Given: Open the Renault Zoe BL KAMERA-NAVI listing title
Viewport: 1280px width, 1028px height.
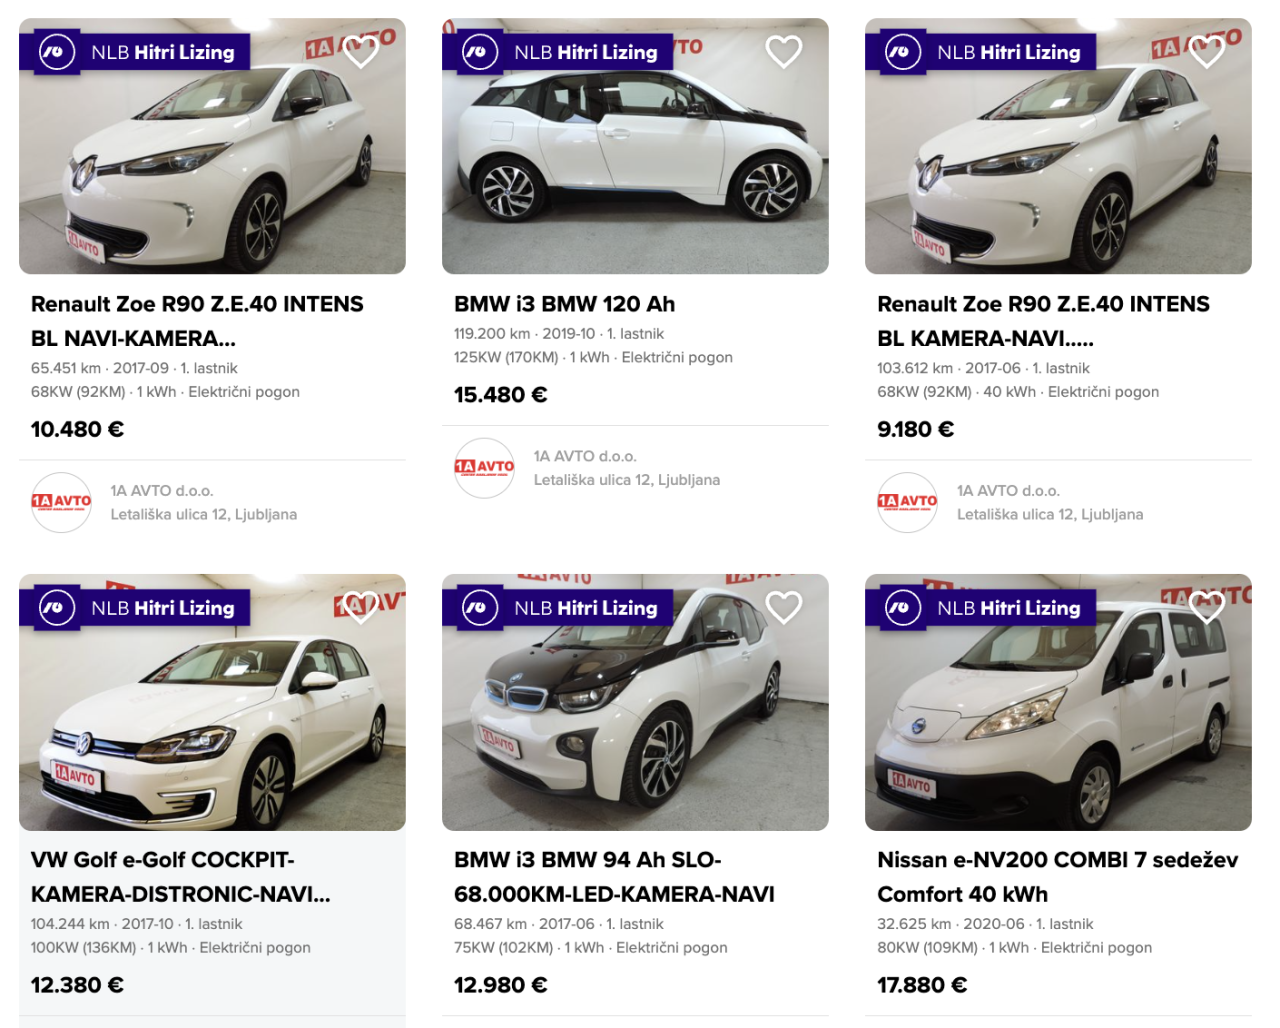Looking at the screenshot, I should click(x=1043, y=321).
